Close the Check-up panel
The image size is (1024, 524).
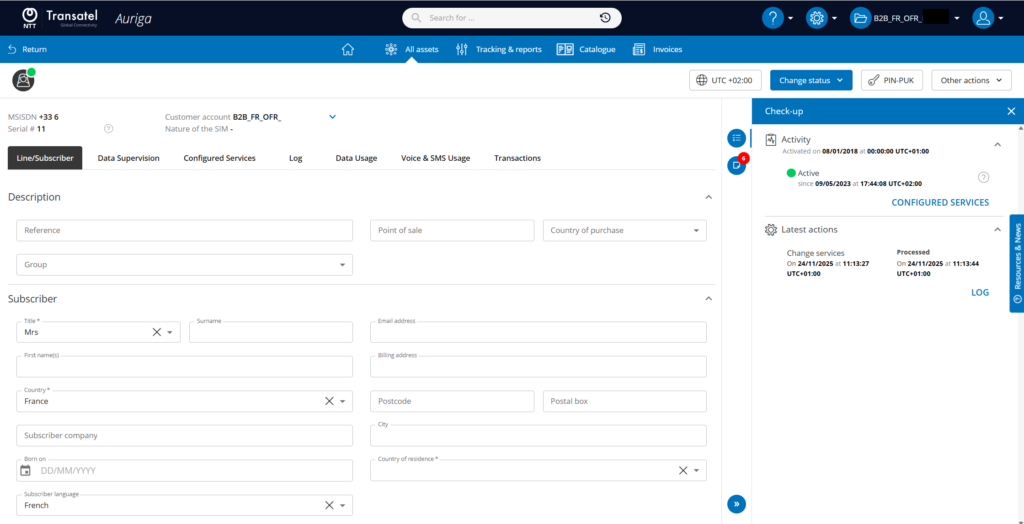click(x=1011, y=111)
